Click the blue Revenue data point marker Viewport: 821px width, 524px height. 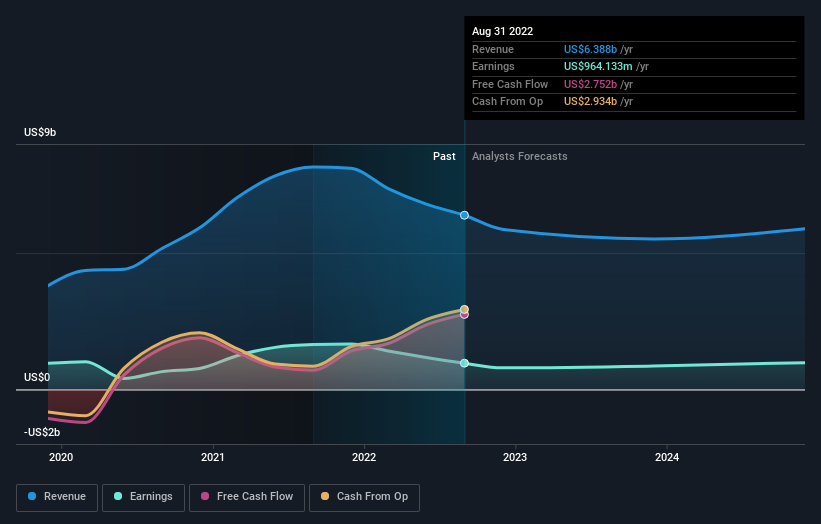point(464,215)
